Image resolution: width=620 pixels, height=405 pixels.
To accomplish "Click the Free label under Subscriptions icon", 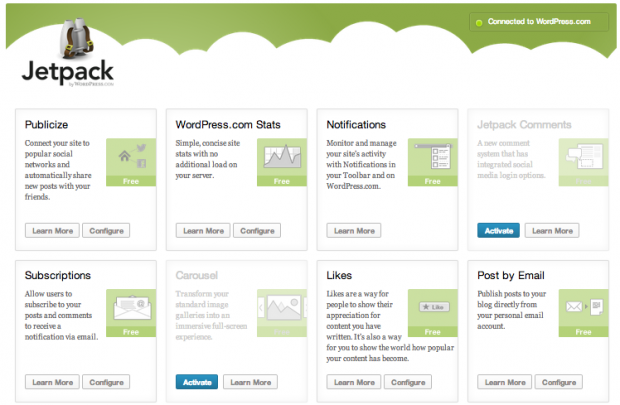I will pos(131,332).
